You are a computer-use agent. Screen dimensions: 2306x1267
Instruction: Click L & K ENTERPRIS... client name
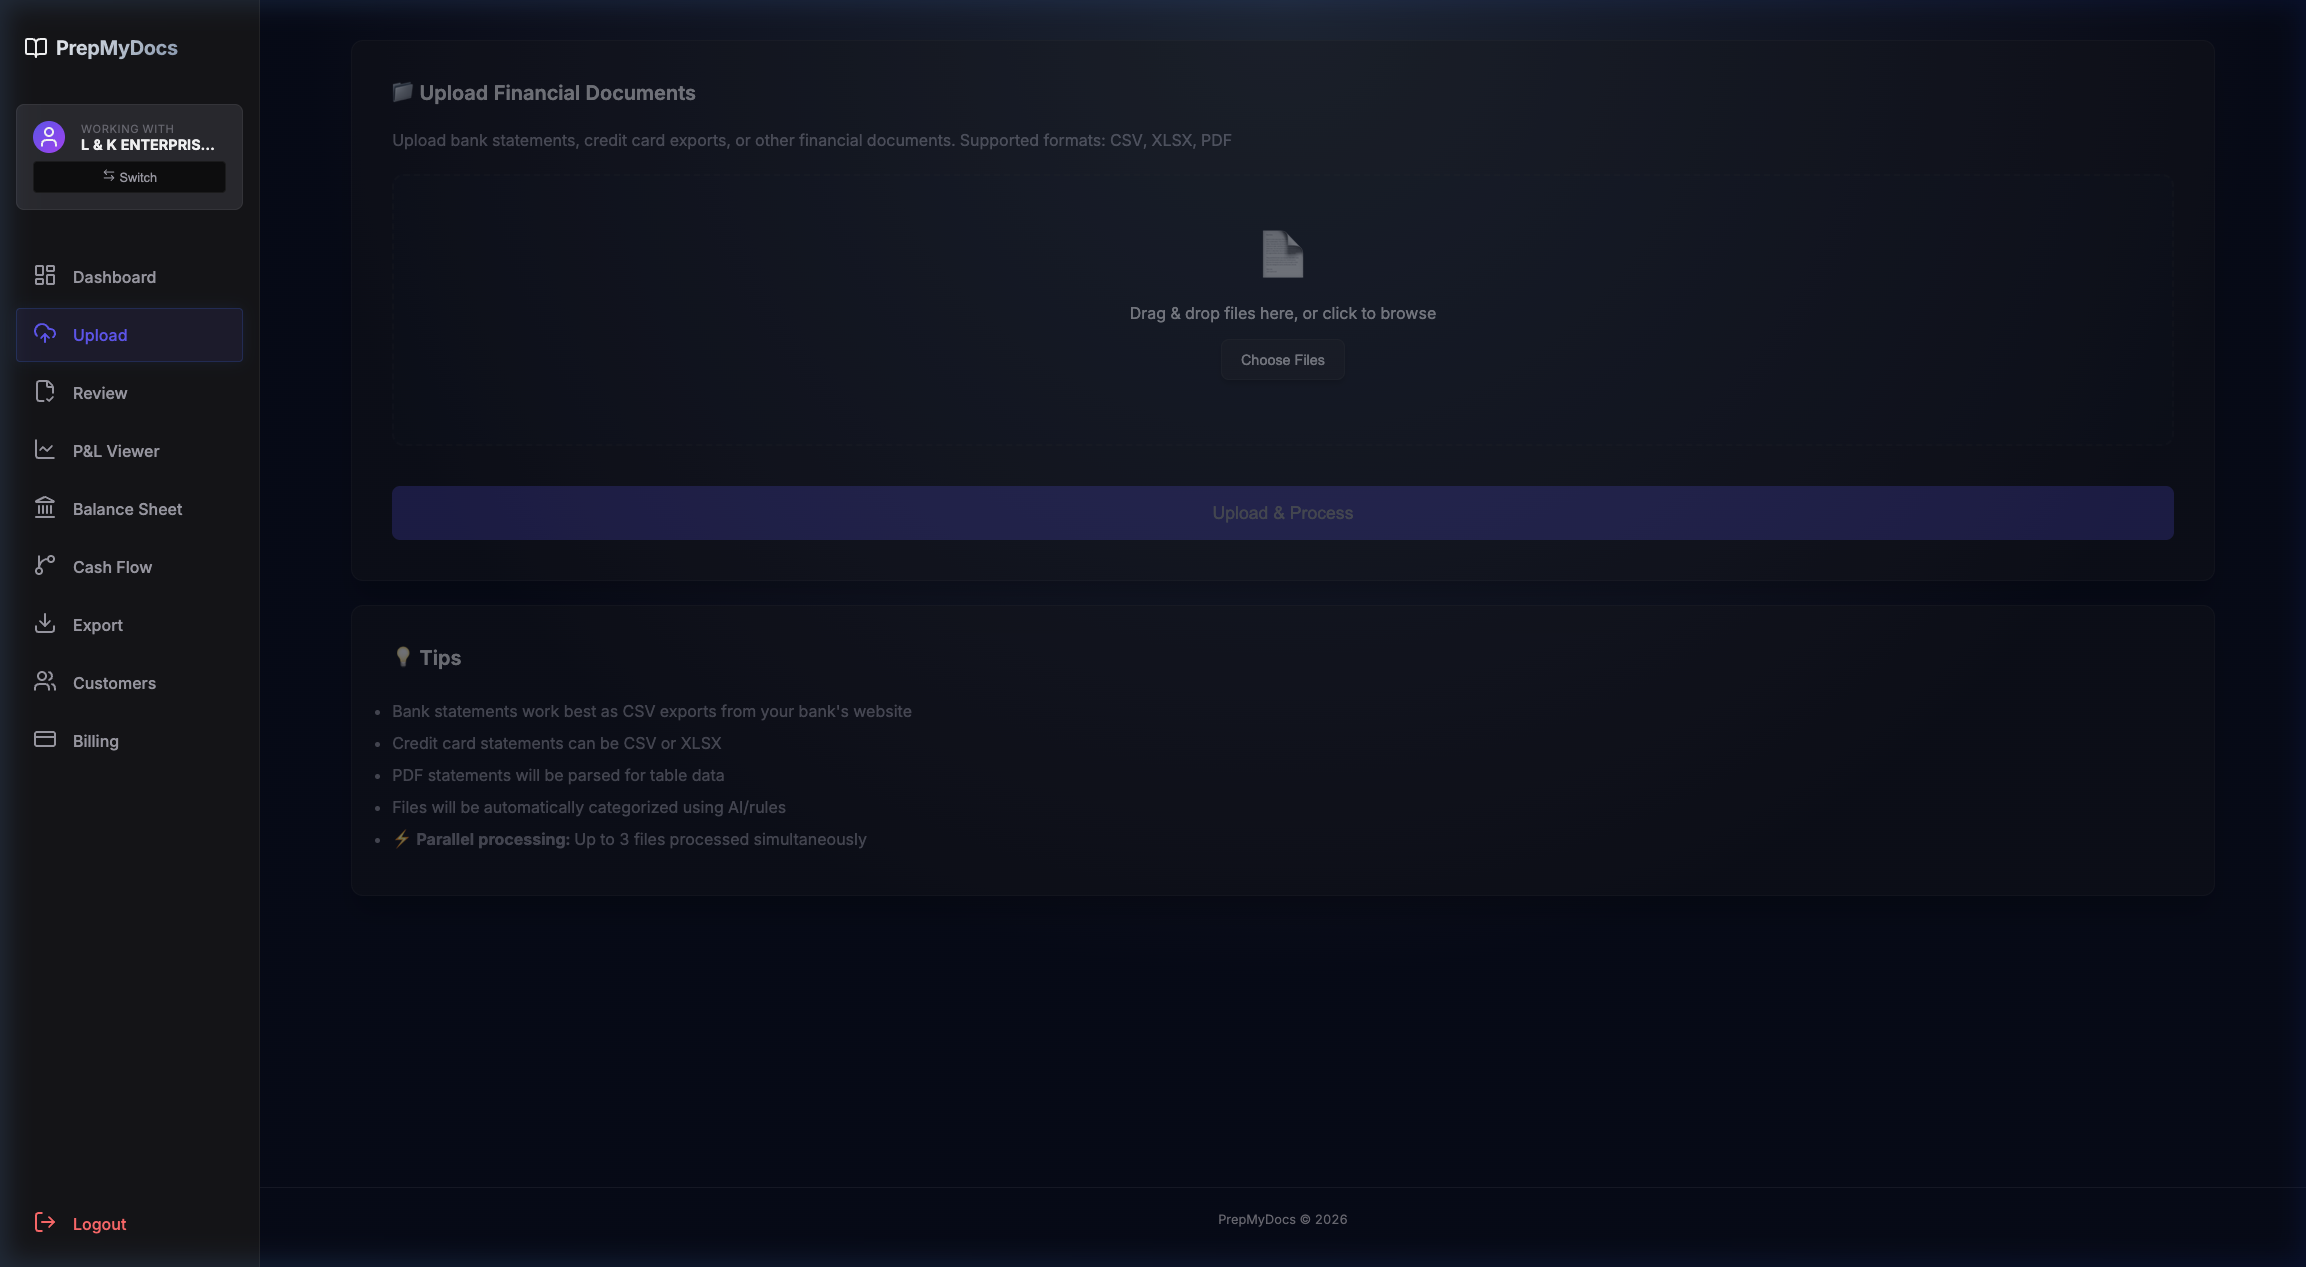[148, 145]
